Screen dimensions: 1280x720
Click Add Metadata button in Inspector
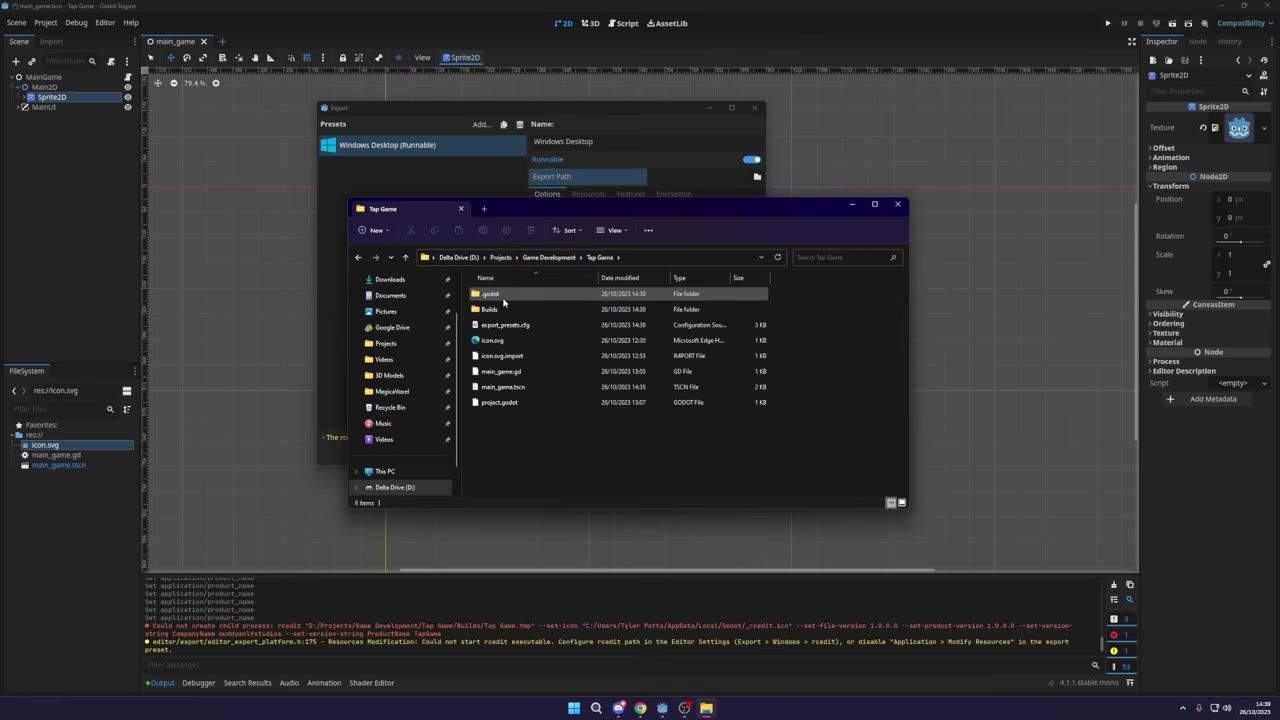click(x=1204, y=399)
